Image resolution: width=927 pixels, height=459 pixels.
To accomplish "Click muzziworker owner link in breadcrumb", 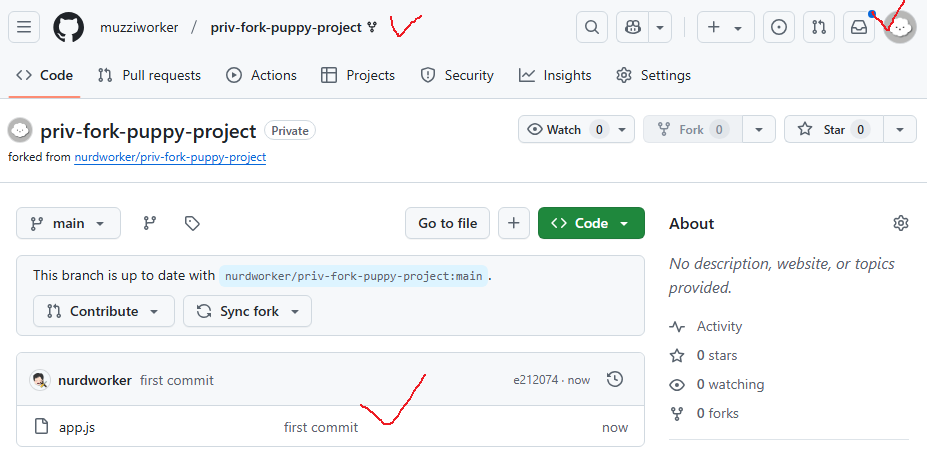I will tap(139, 27).
